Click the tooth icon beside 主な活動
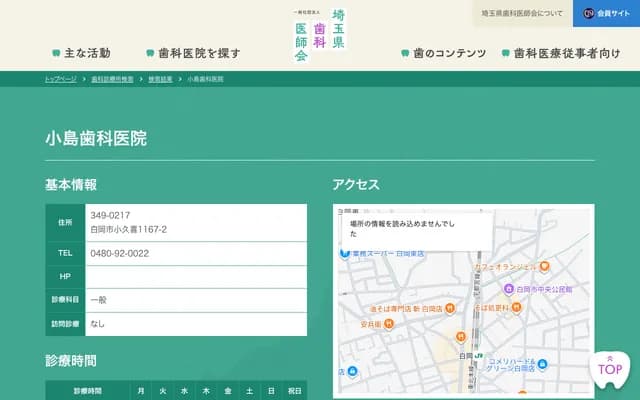Screen dimensions: 640x400 (56, 53)
